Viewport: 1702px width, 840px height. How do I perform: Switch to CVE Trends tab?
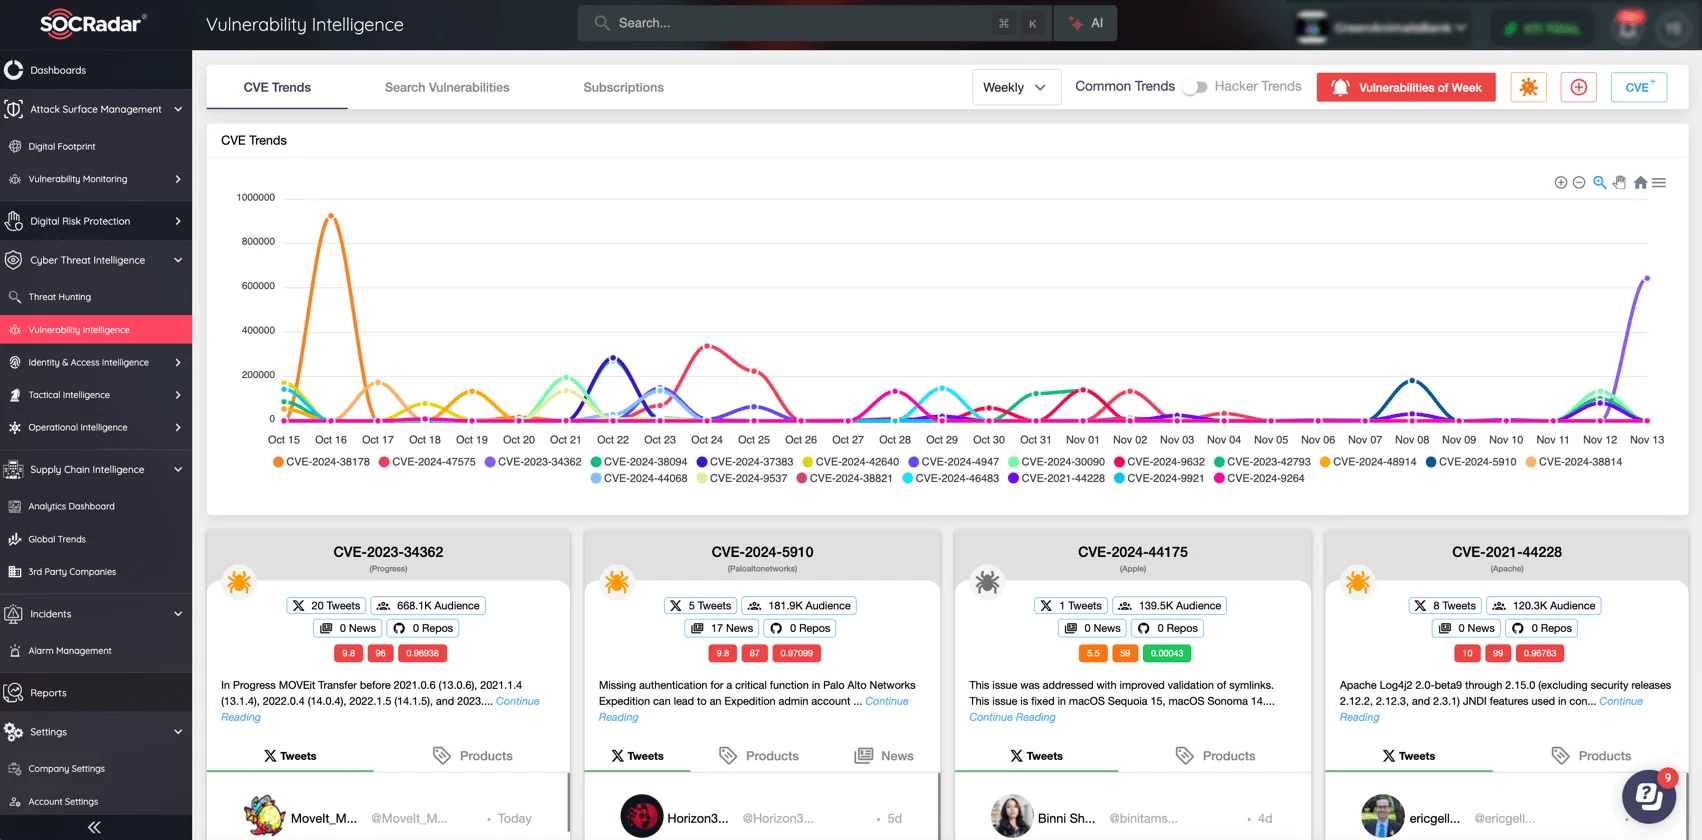(277, 87)
